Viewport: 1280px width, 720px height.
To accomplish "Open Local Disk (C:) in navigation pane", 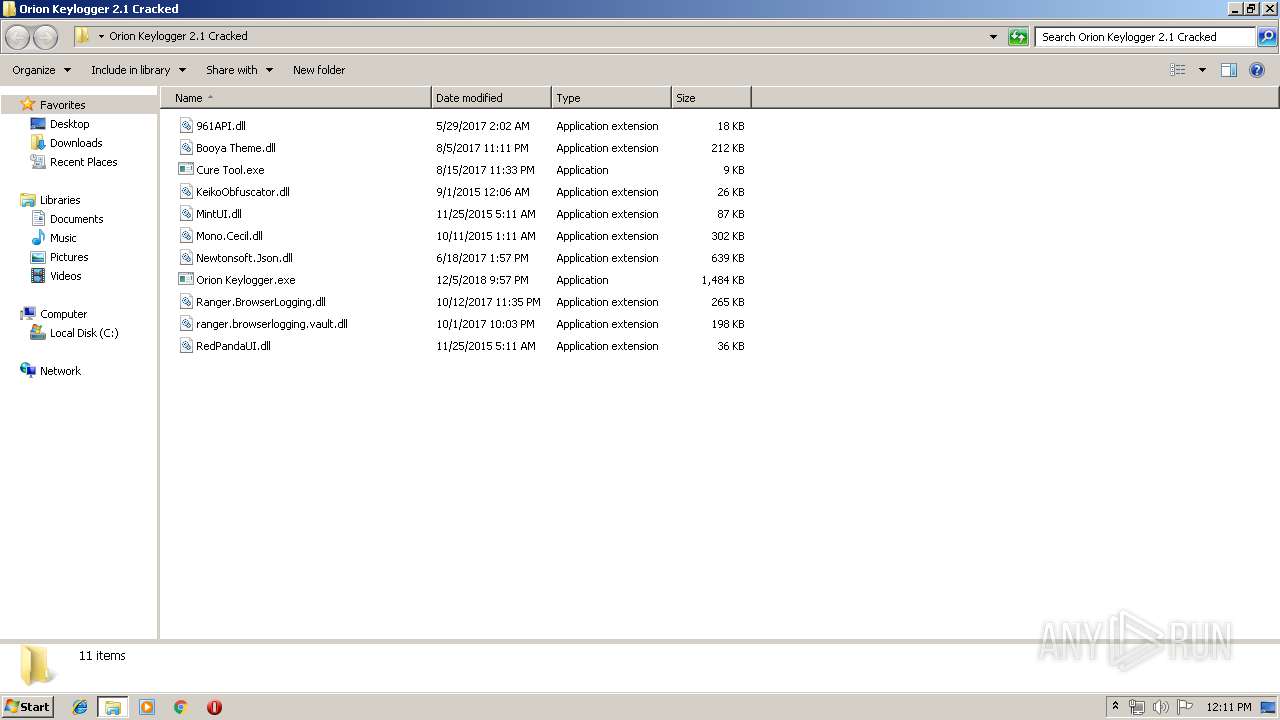I will point(84,333).
